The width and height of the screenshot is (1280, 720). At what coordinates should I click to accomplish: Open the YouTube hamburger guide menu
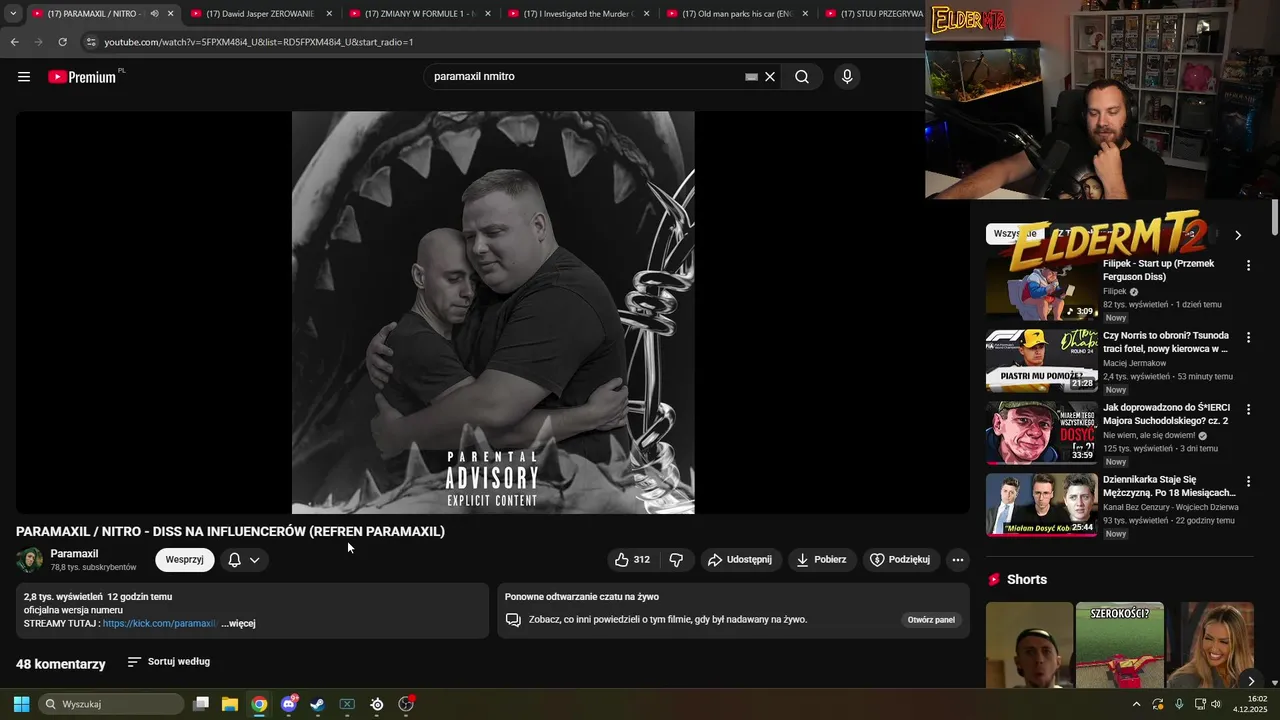tap(24, 77)
